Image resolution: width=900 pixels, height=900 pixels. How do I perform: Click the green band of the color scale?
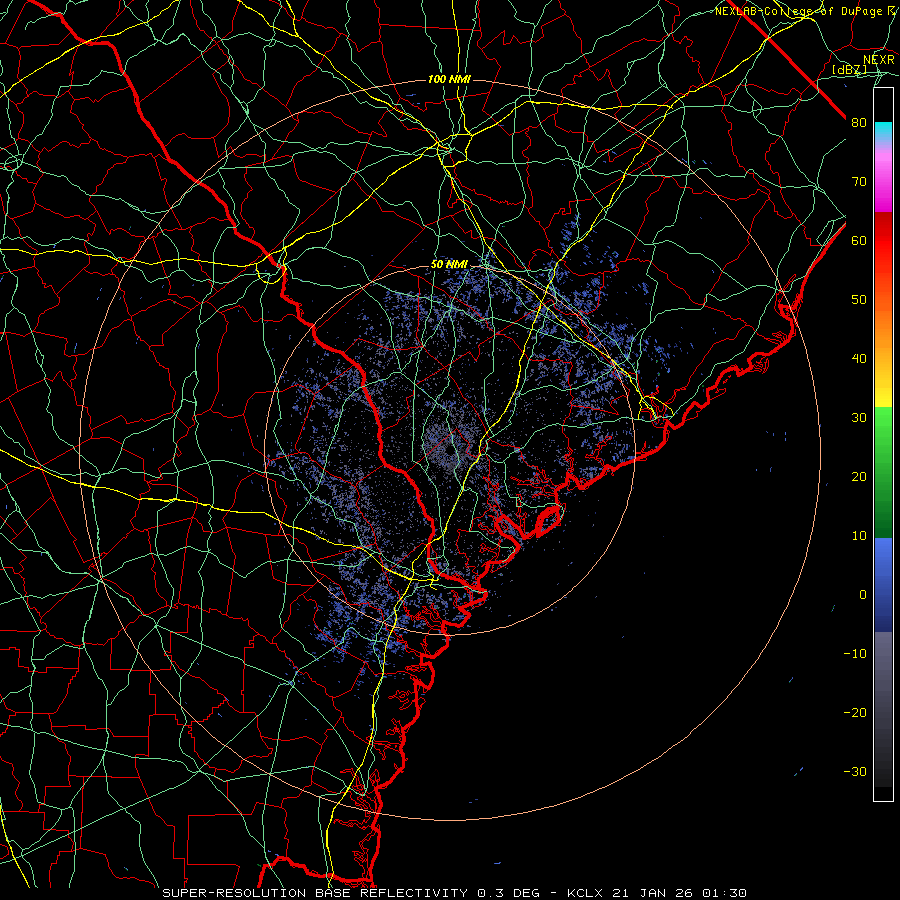(883, 472)
